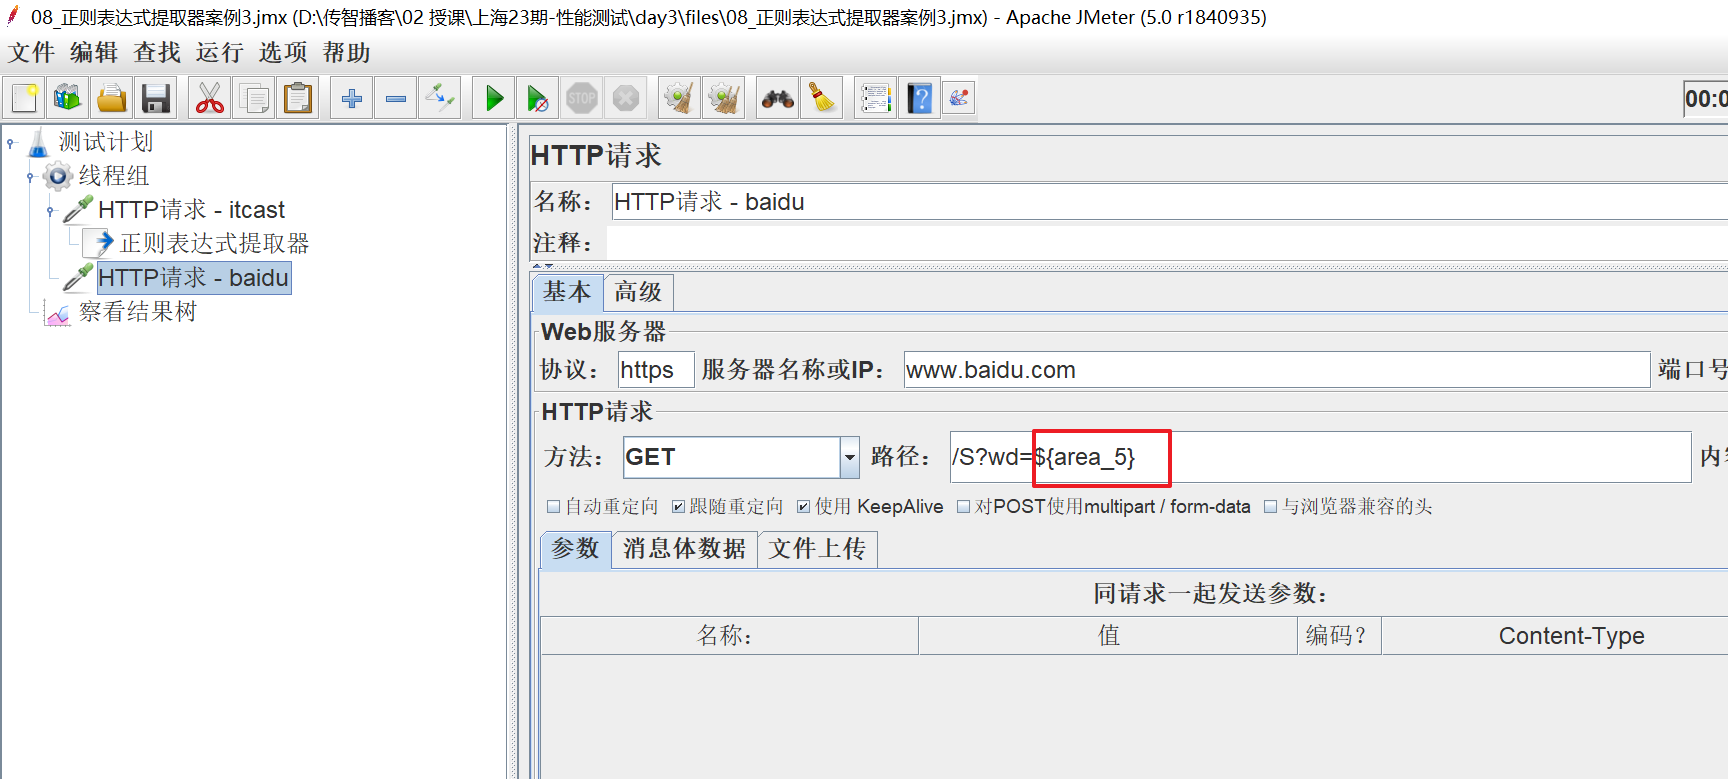Collapse all nodes with minus icon
The width and height of the screenshot is (1728, 779).
[x=396, y=98]
